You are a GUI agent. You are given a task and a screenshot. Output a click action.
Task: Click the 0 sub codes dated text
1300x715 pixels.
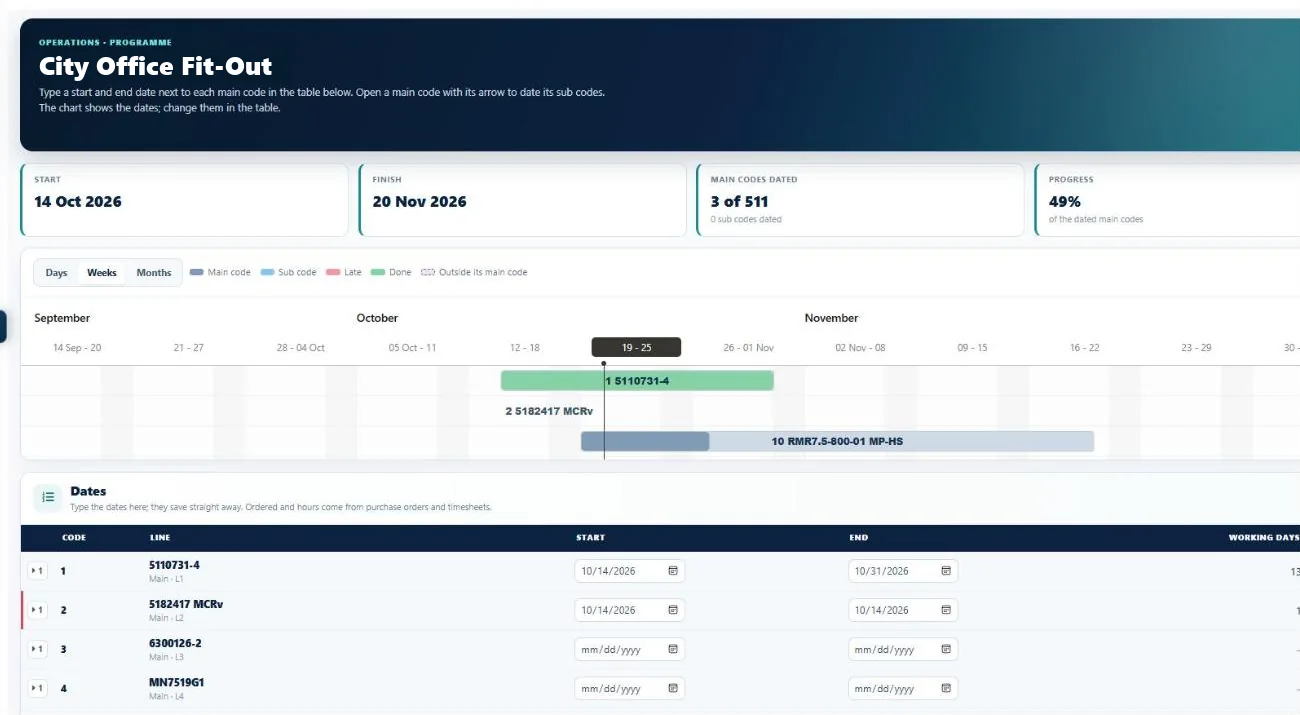pos(746,219)
